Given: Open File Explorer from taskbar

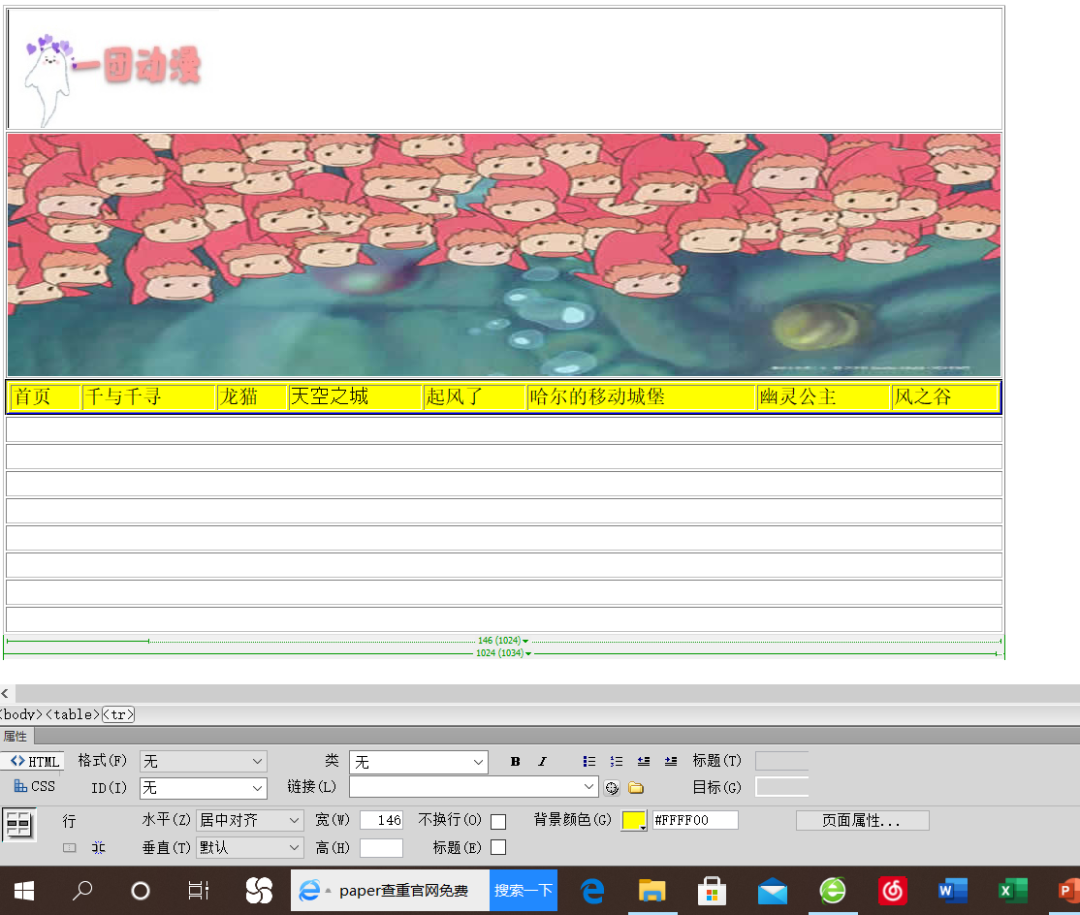Looking at the screenshot, I should click(x=652, y=891).
